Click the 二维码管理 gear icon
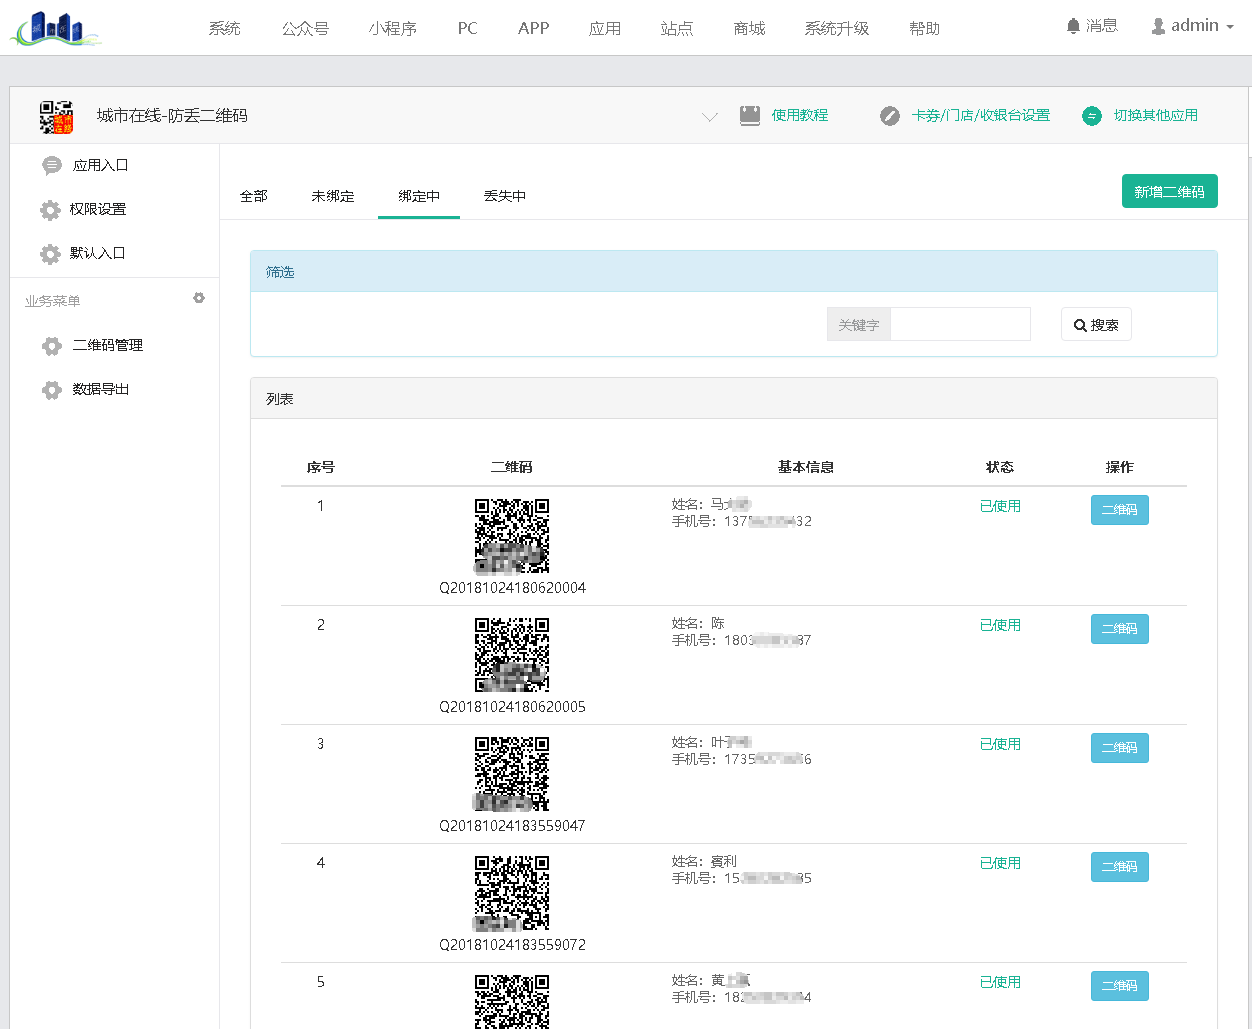Image resolution: width=1252 pixels, height=1029 pixels. pyautogui.click(x=52, y=345)
